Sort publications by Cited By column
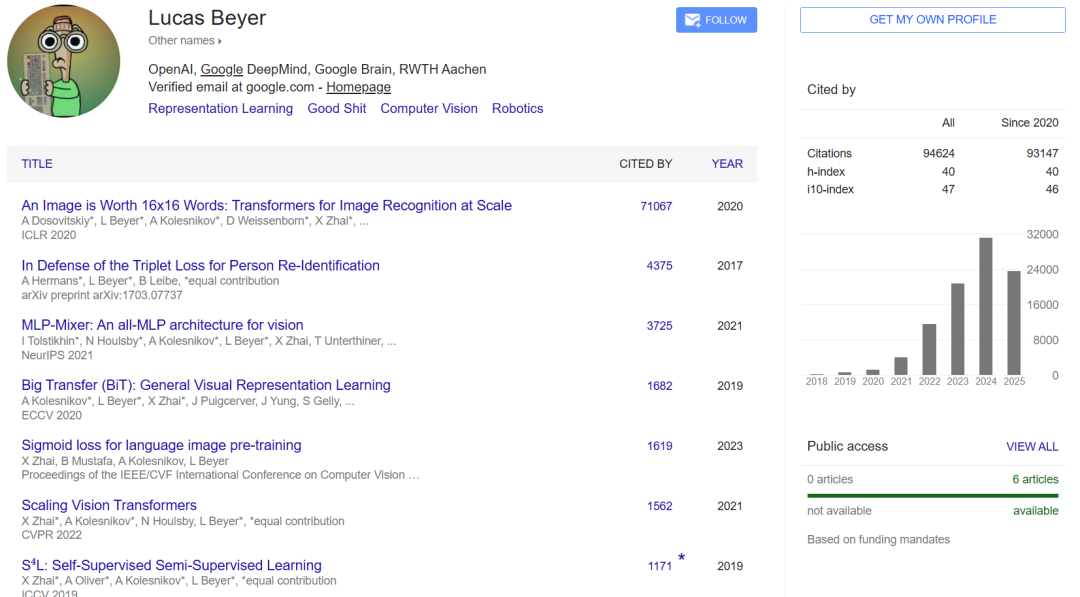 (x=645, y=164)
